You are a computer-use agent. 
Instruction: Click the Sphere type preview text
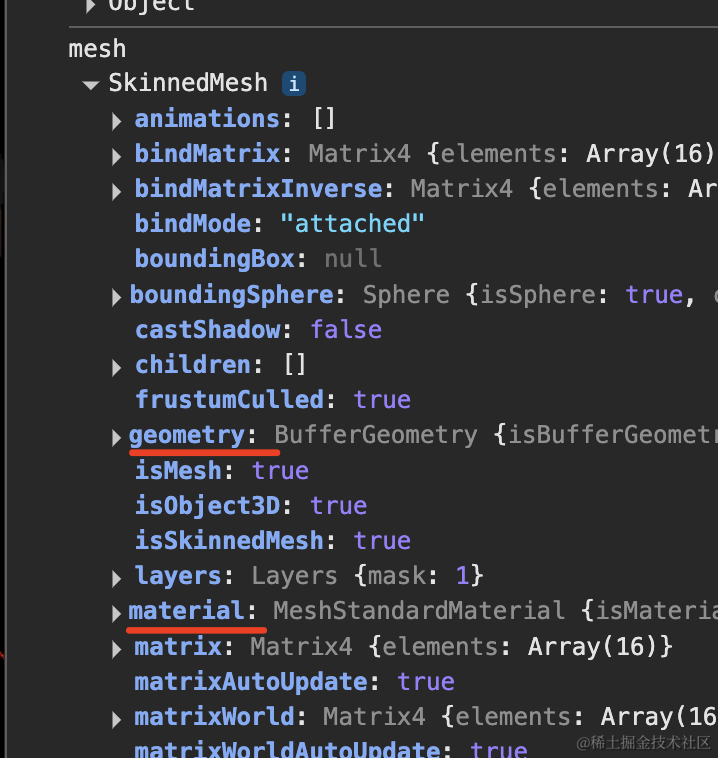(406, 294)
